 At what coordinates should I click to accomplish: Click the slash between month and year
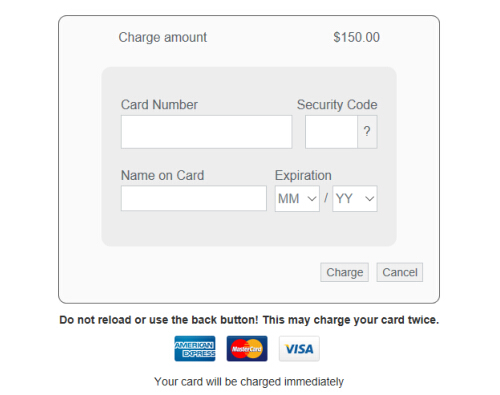click(x=326, y=198)
